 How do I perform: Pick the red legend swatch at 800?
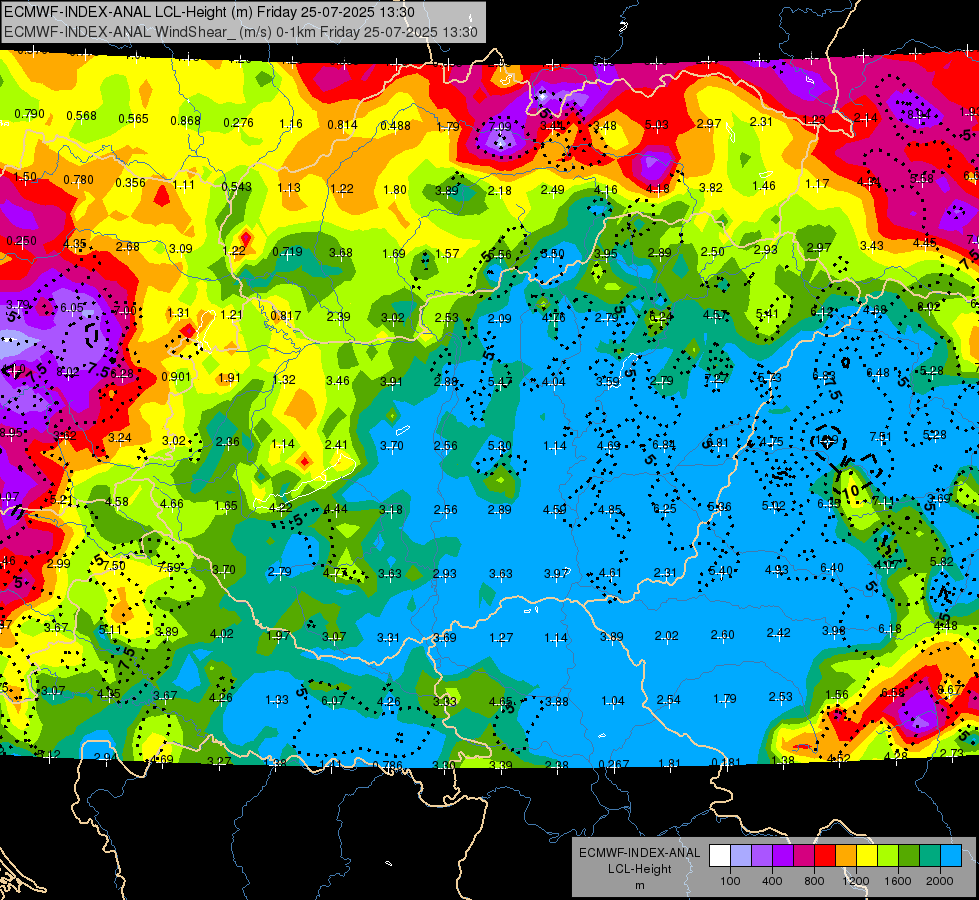tap(825, 856)
